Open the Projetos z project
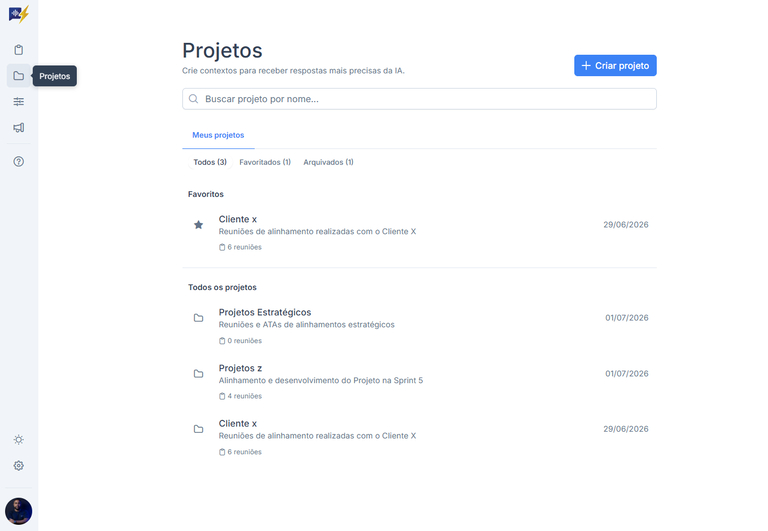768x531 pixels. [240, 368]
